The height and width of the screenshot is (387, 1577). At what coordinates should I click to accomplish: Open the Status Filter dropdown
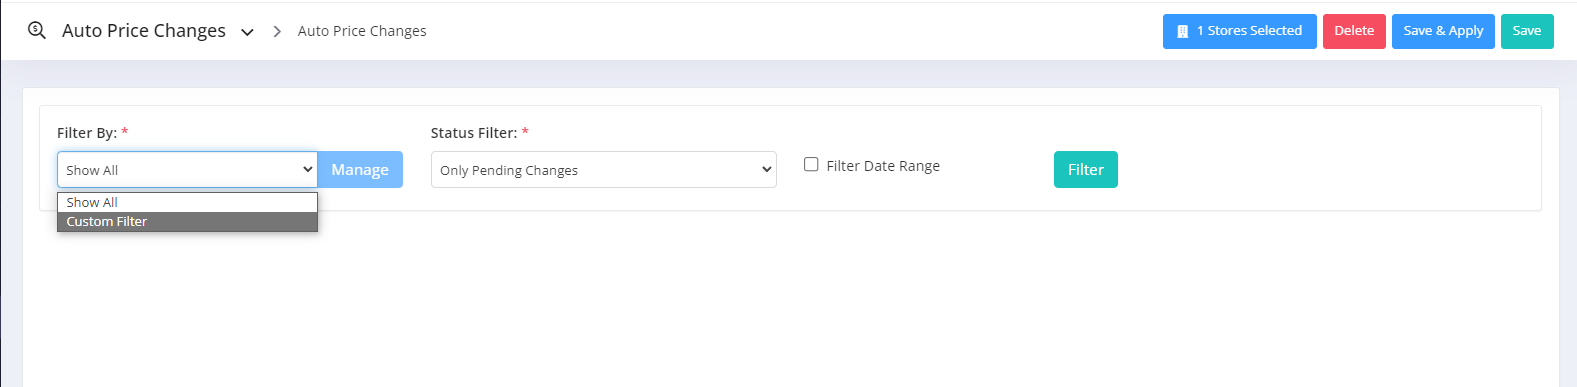point(603,169)
